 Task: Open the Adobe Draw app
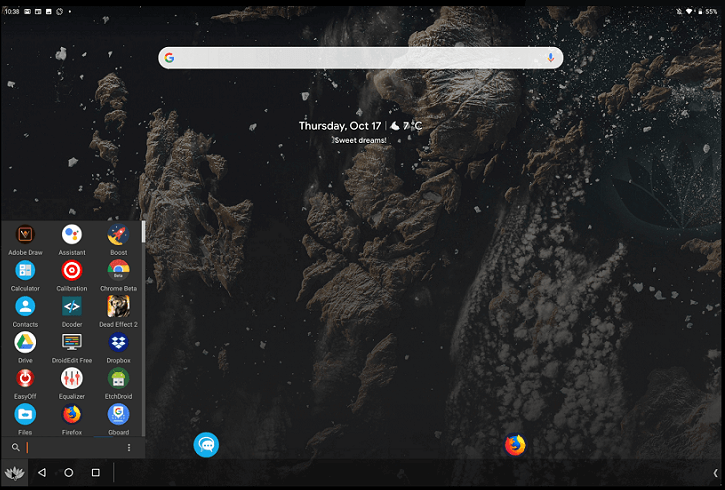[25, 235]
